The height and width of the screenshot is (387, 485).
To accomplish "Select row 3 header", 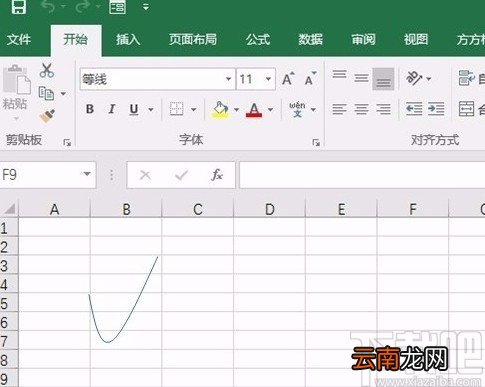I will tap(9, 266).
